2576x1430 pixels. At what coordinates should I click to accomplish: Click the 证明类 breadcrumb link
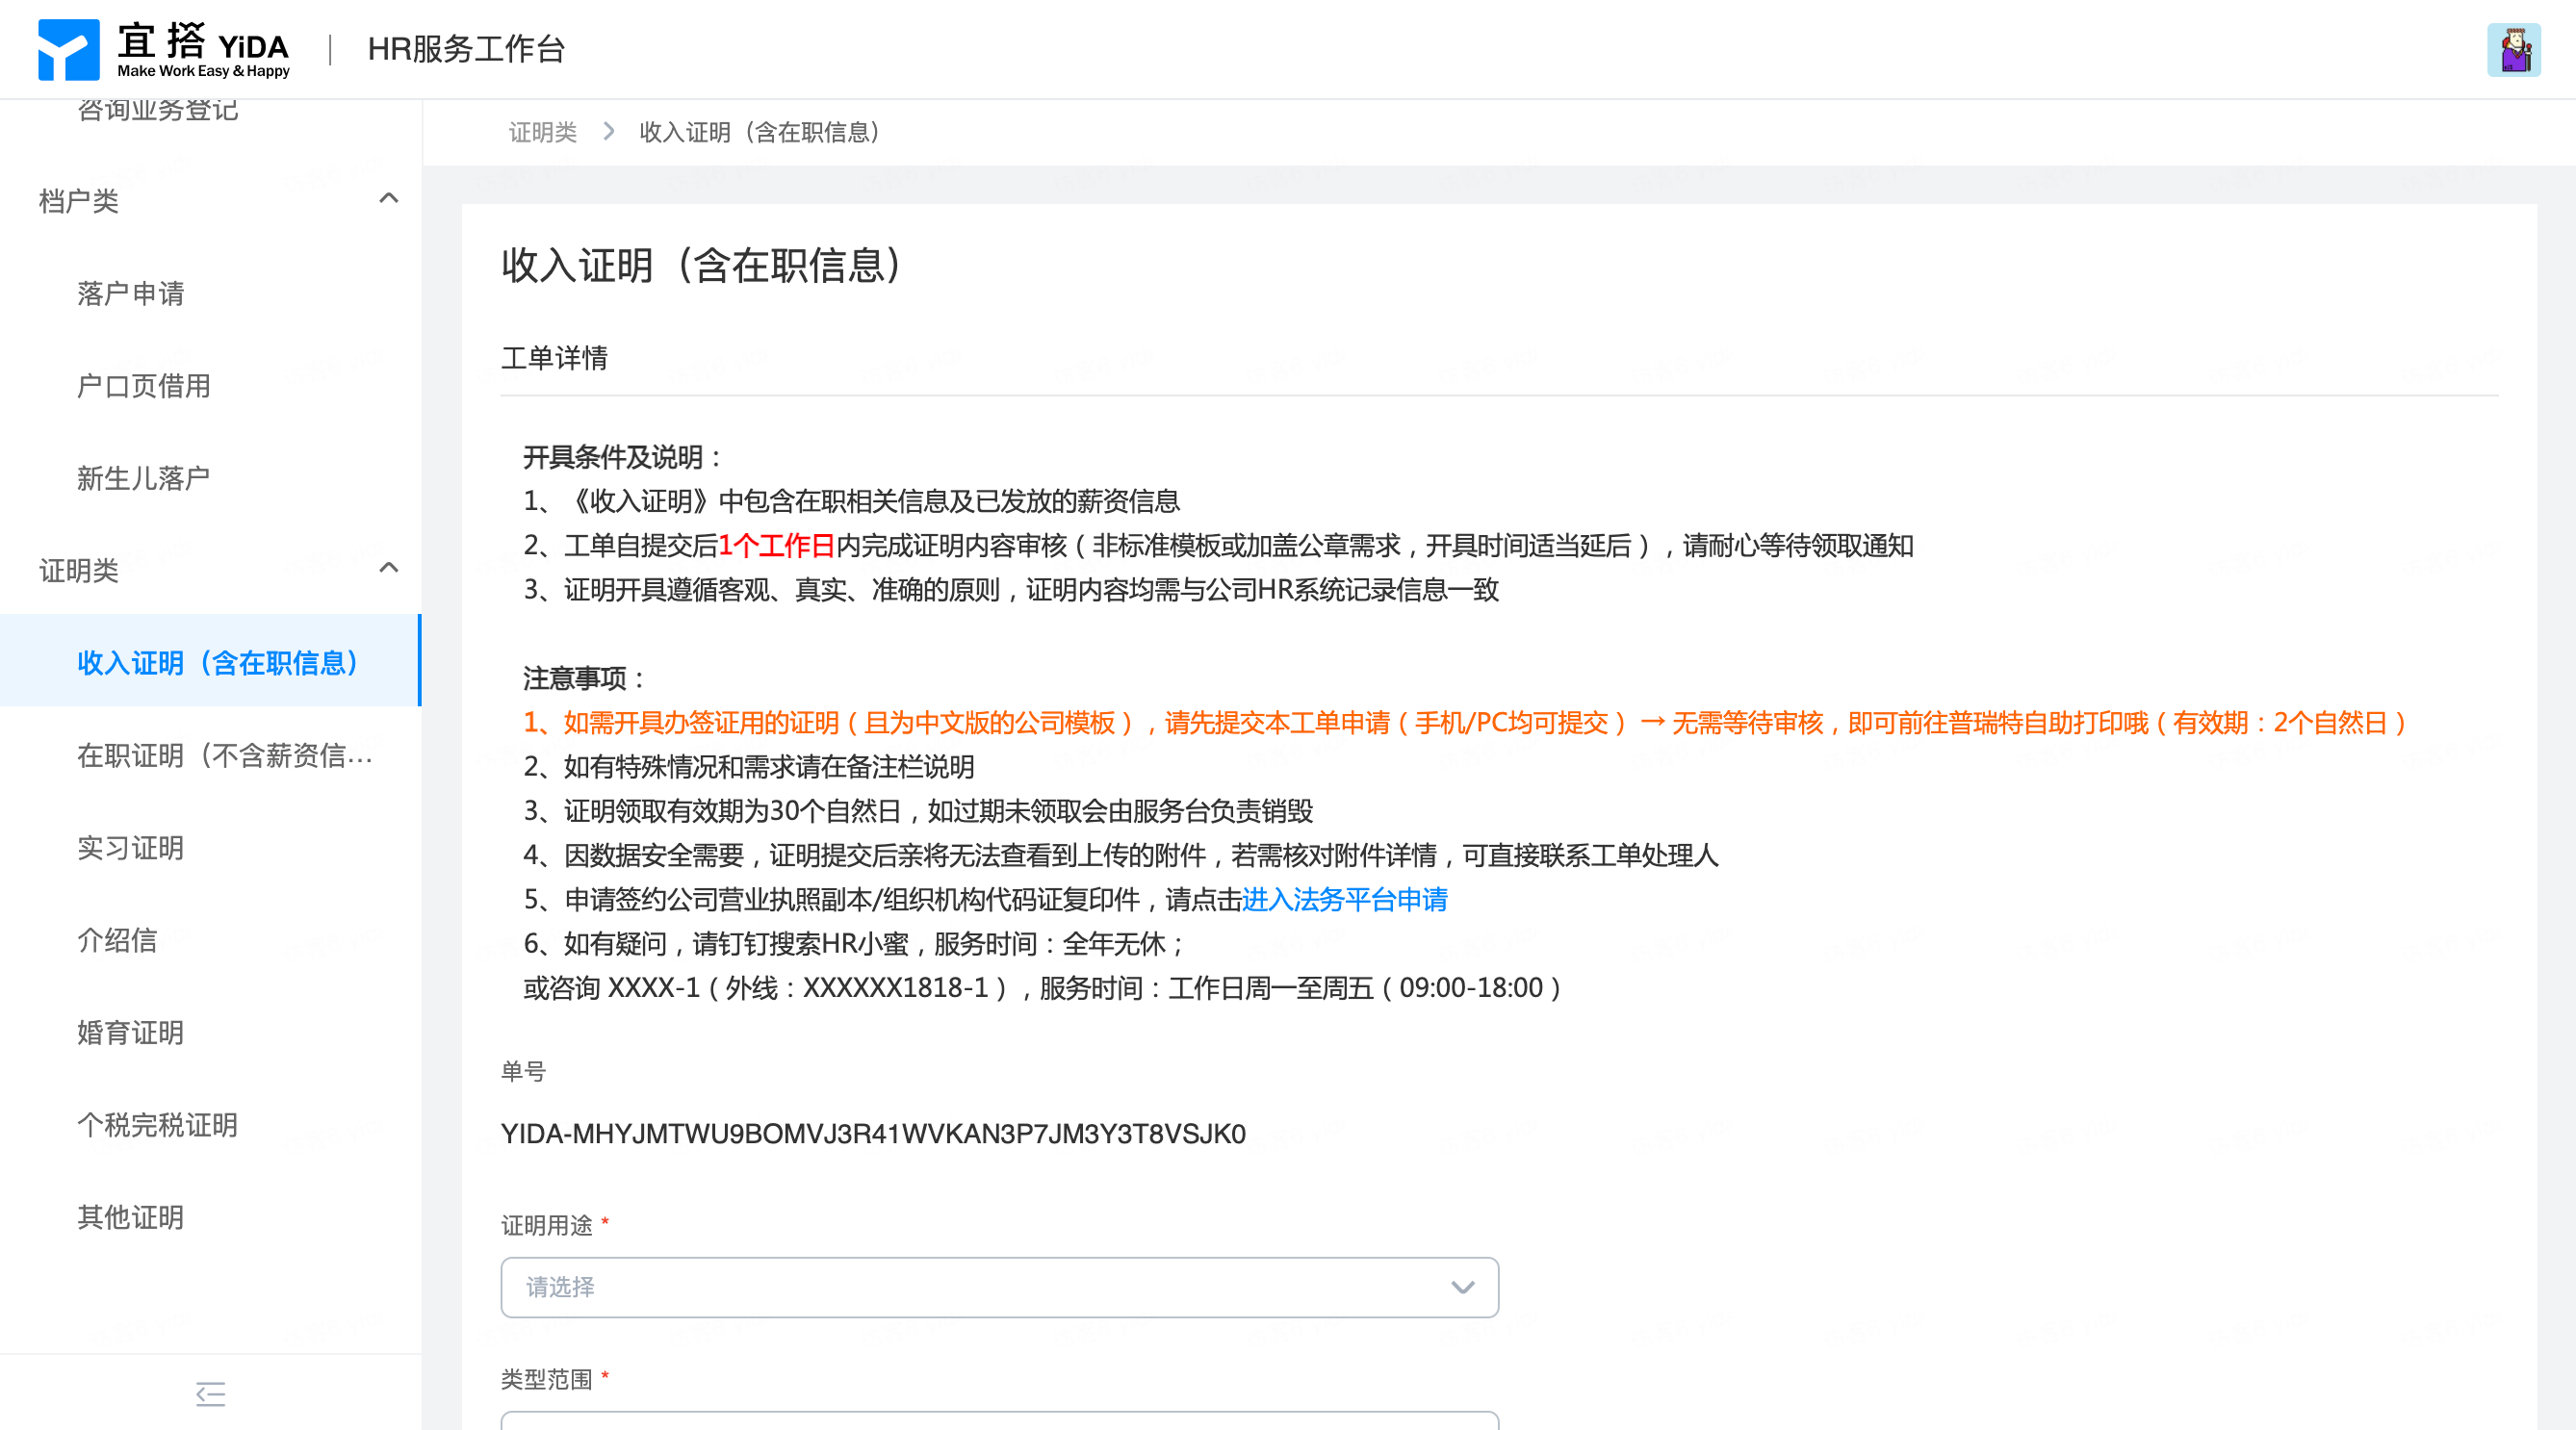pos(542,132)
